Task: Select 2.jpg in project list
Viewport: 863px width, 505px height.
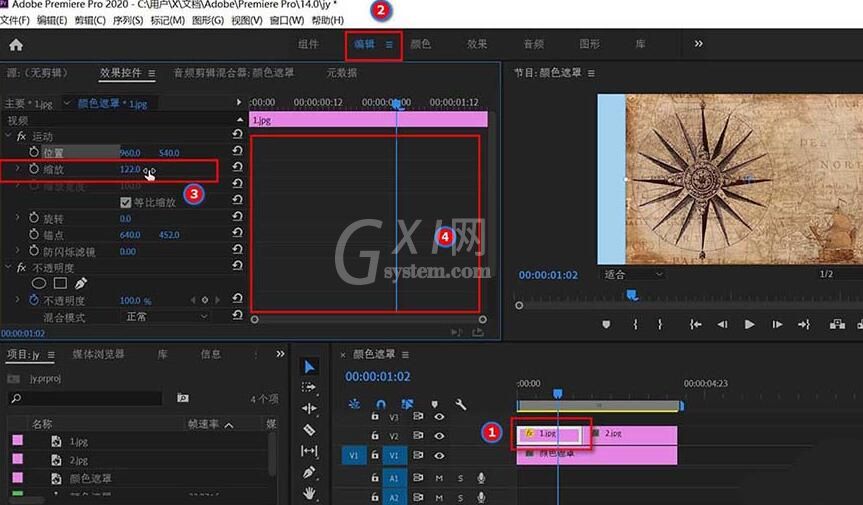Action: (79, 460)
